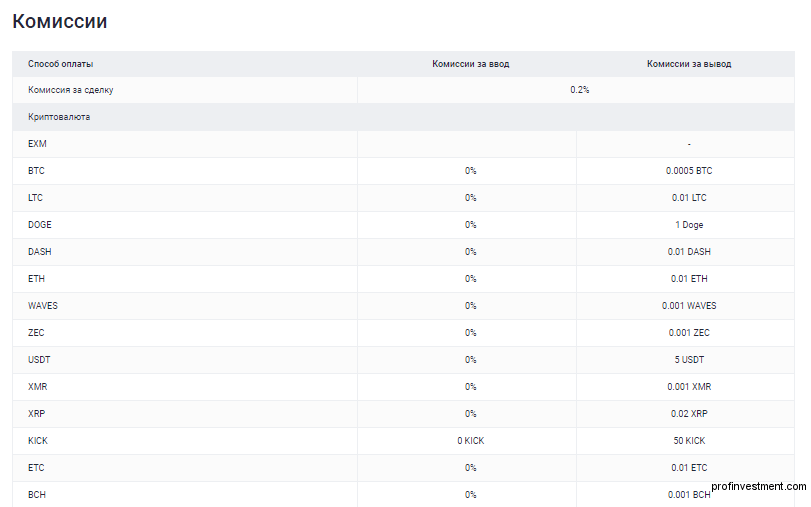Click the 0.001 ZEC withdrawal fee
Screen dimensions: 811x507
point(689,333)
